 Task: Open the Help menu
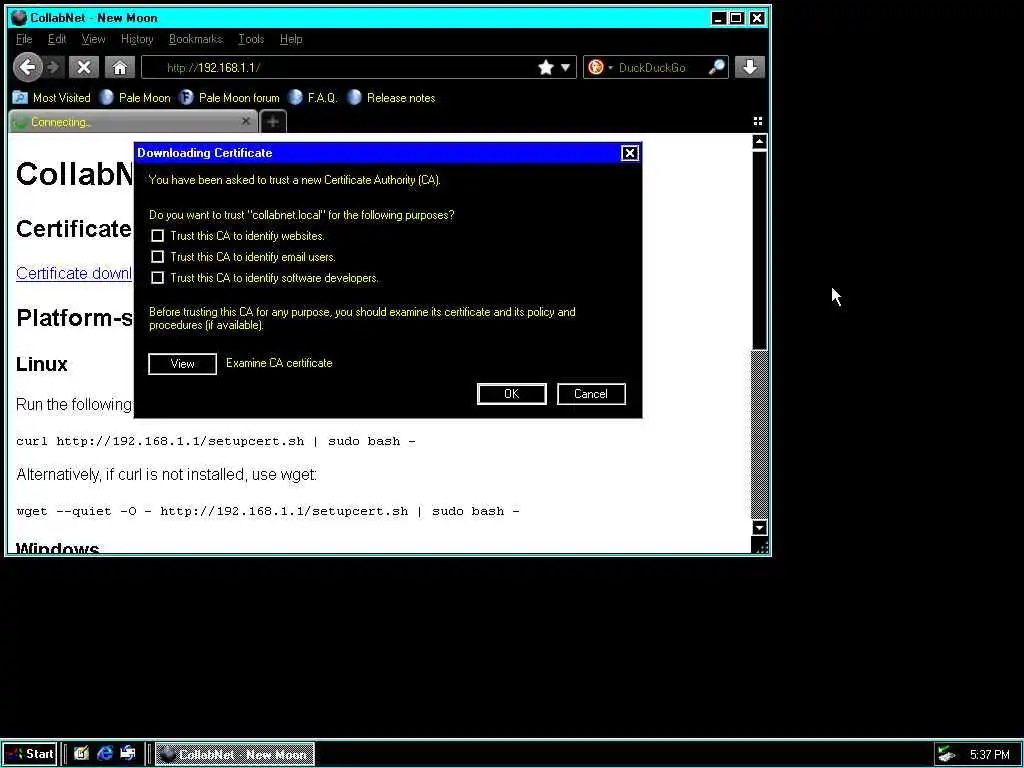pos(291,39)
